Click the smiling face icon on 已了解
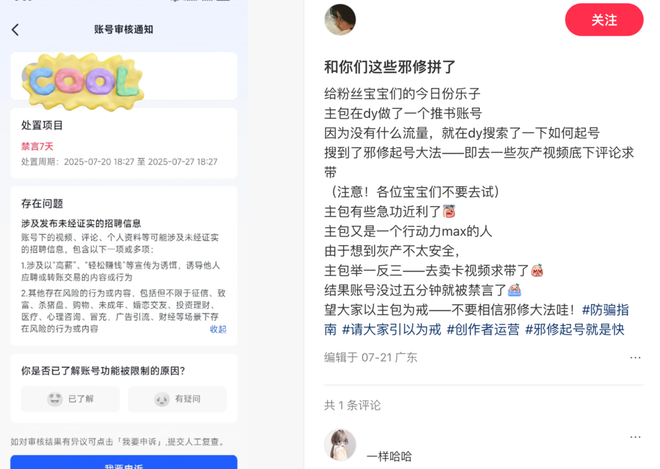The height and width of the screenshot is (469, 660). pos(55,399)
